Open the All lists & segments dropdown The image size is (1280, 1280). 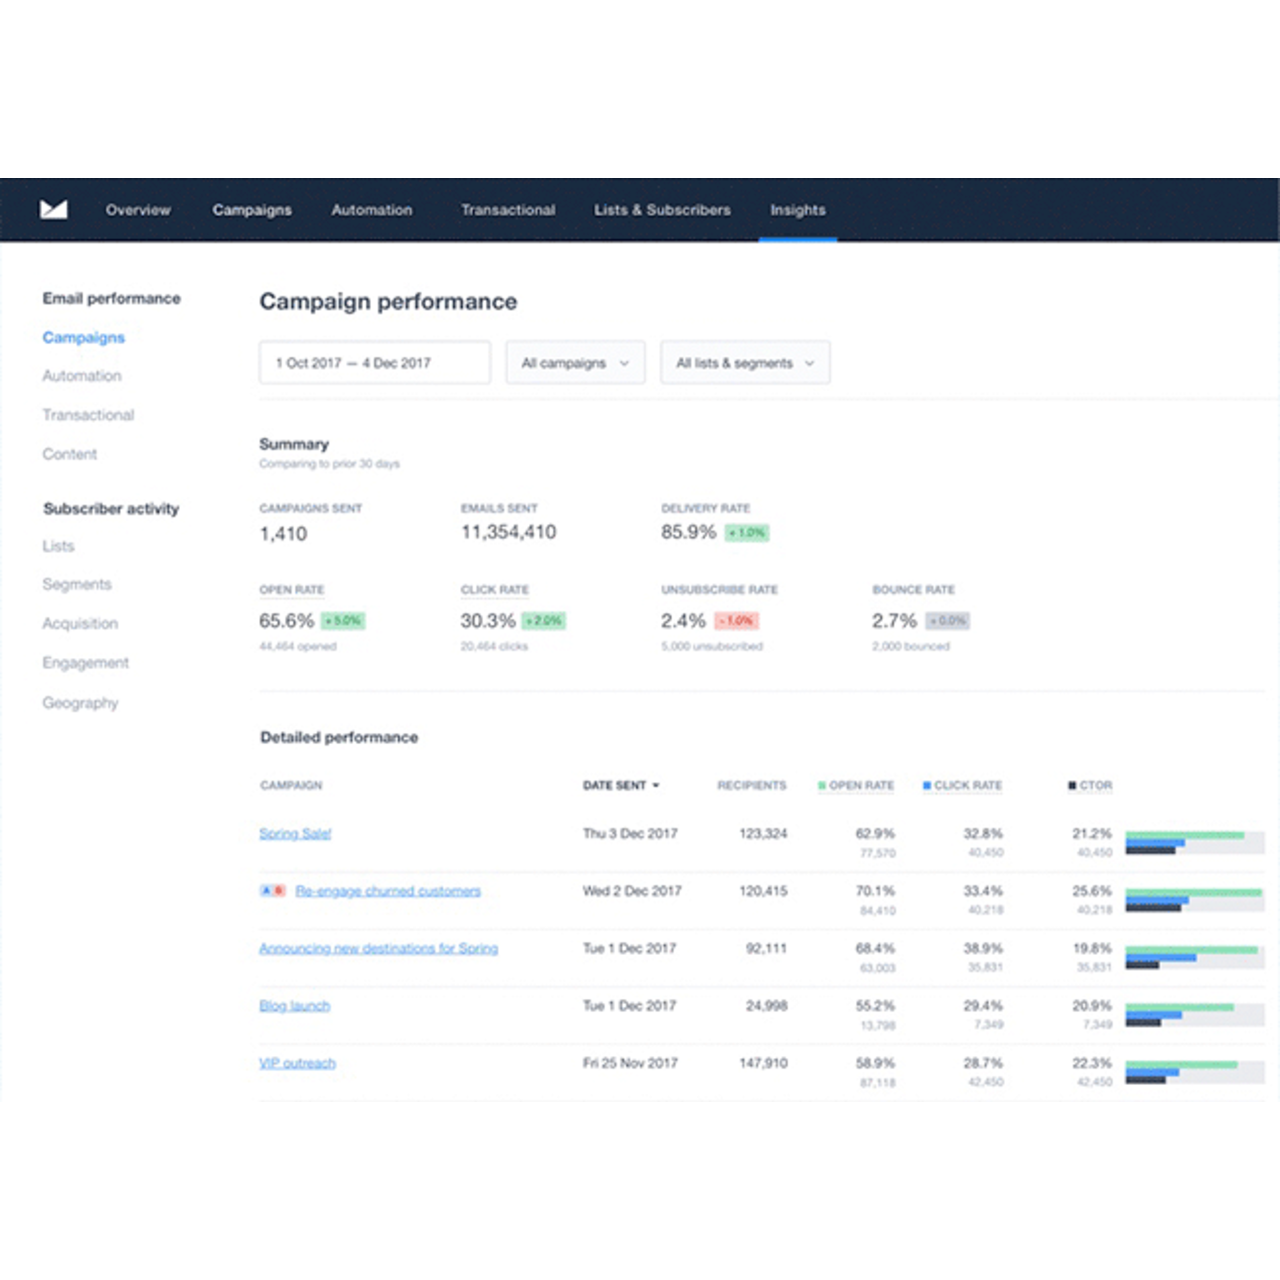pyautogui.click(x=744, y=362)
